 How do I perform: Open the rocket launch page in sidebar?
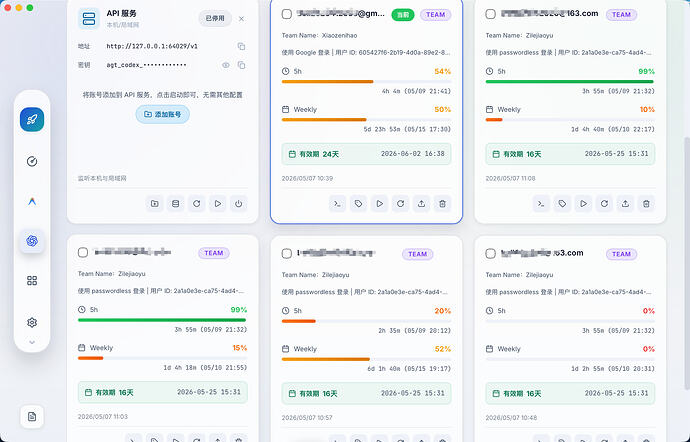tap(32, 119)
